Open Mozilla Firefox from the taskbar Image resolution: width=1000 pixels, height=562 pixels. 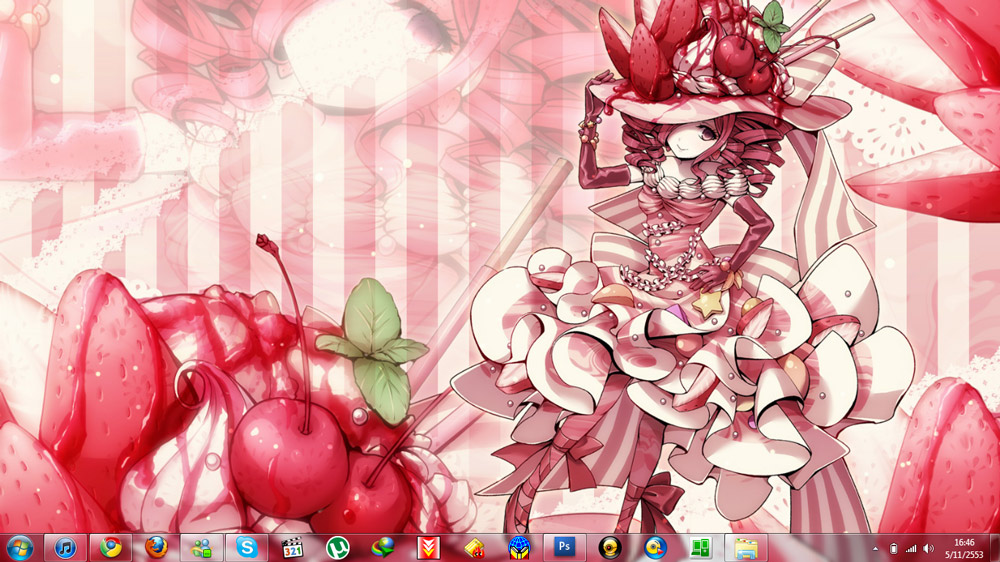coord(156,548)
